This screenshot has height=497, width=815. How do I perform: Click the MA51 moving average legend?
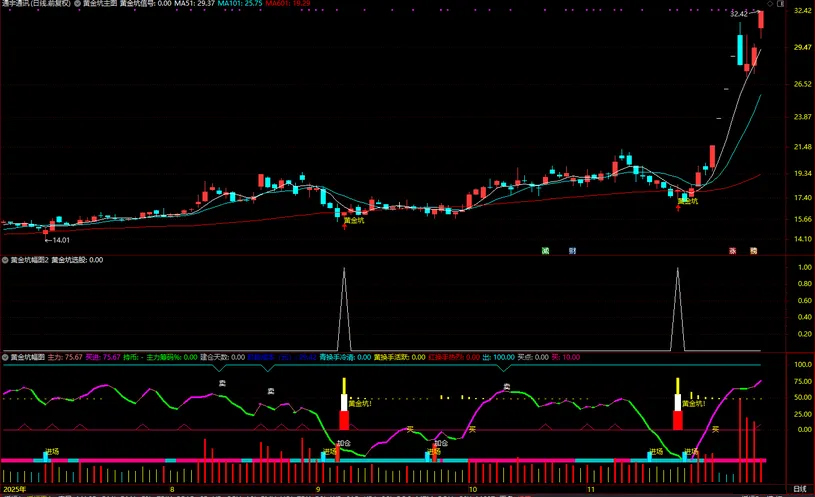193,4
